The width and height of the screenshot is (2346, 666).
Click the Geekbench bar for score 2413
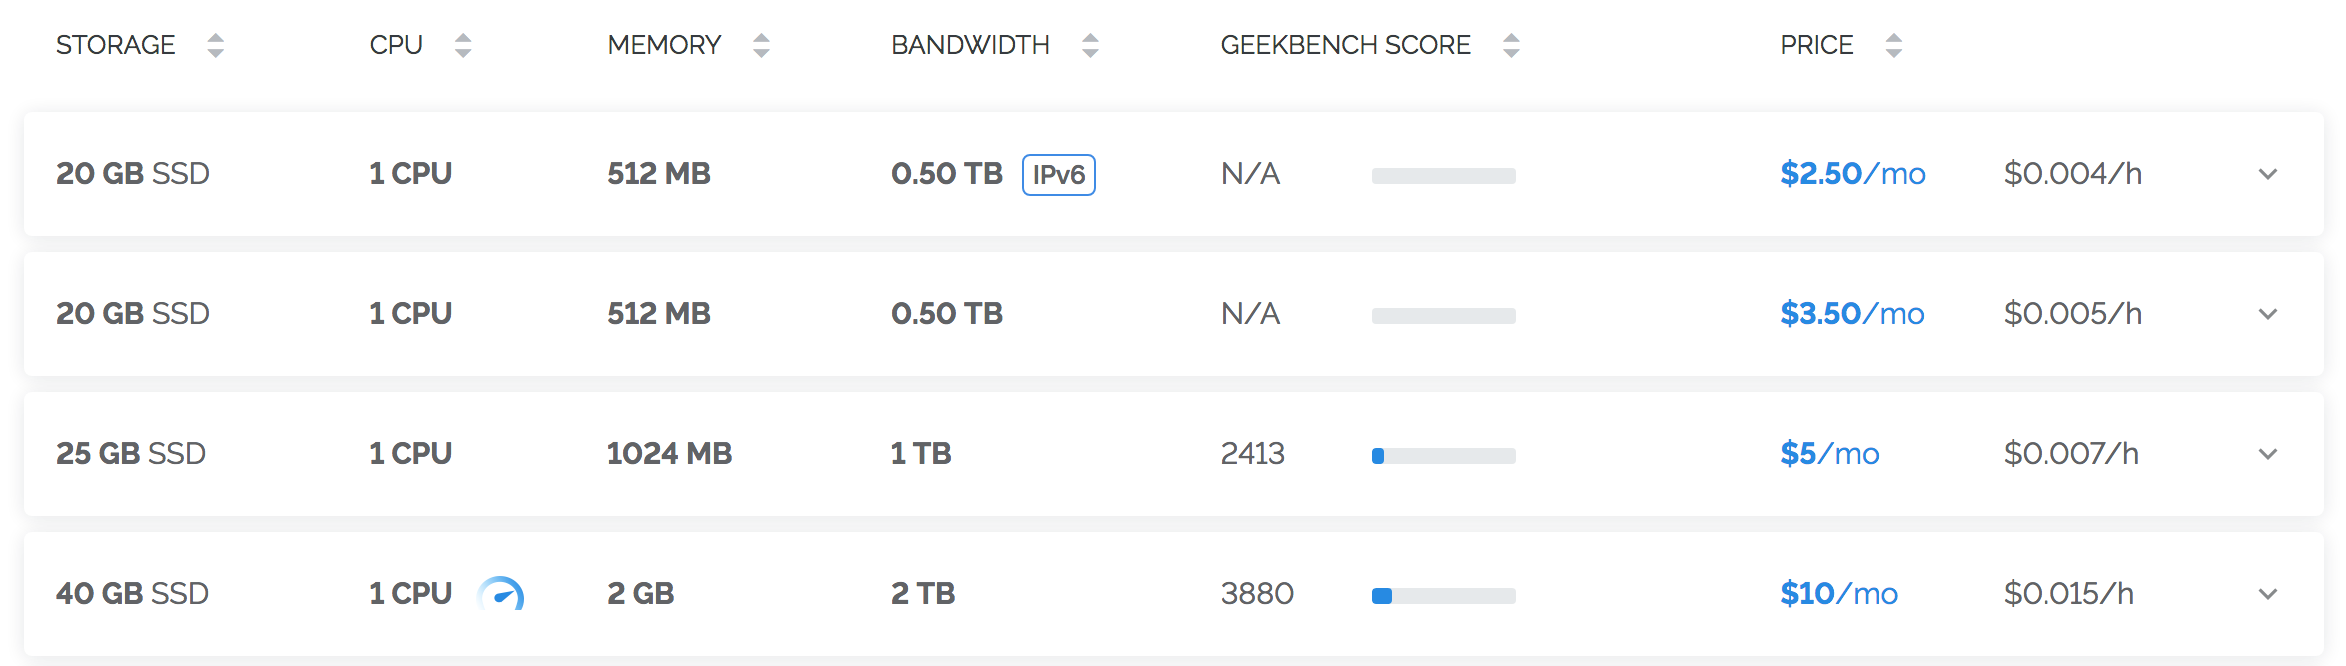tap(1444, 456)
